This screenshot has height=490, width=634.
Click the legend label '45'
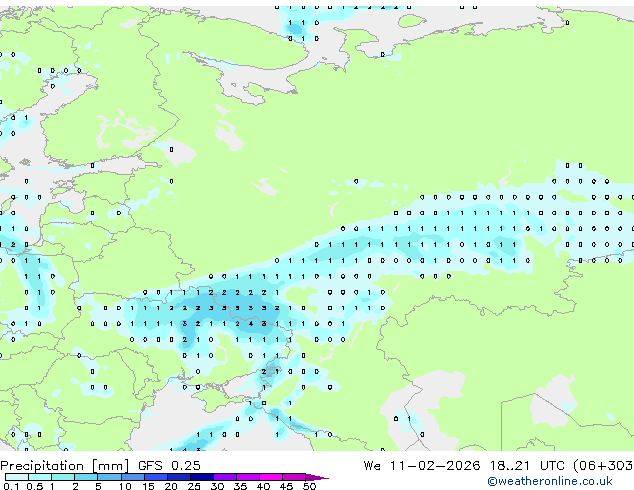click(x=286, y=486)
